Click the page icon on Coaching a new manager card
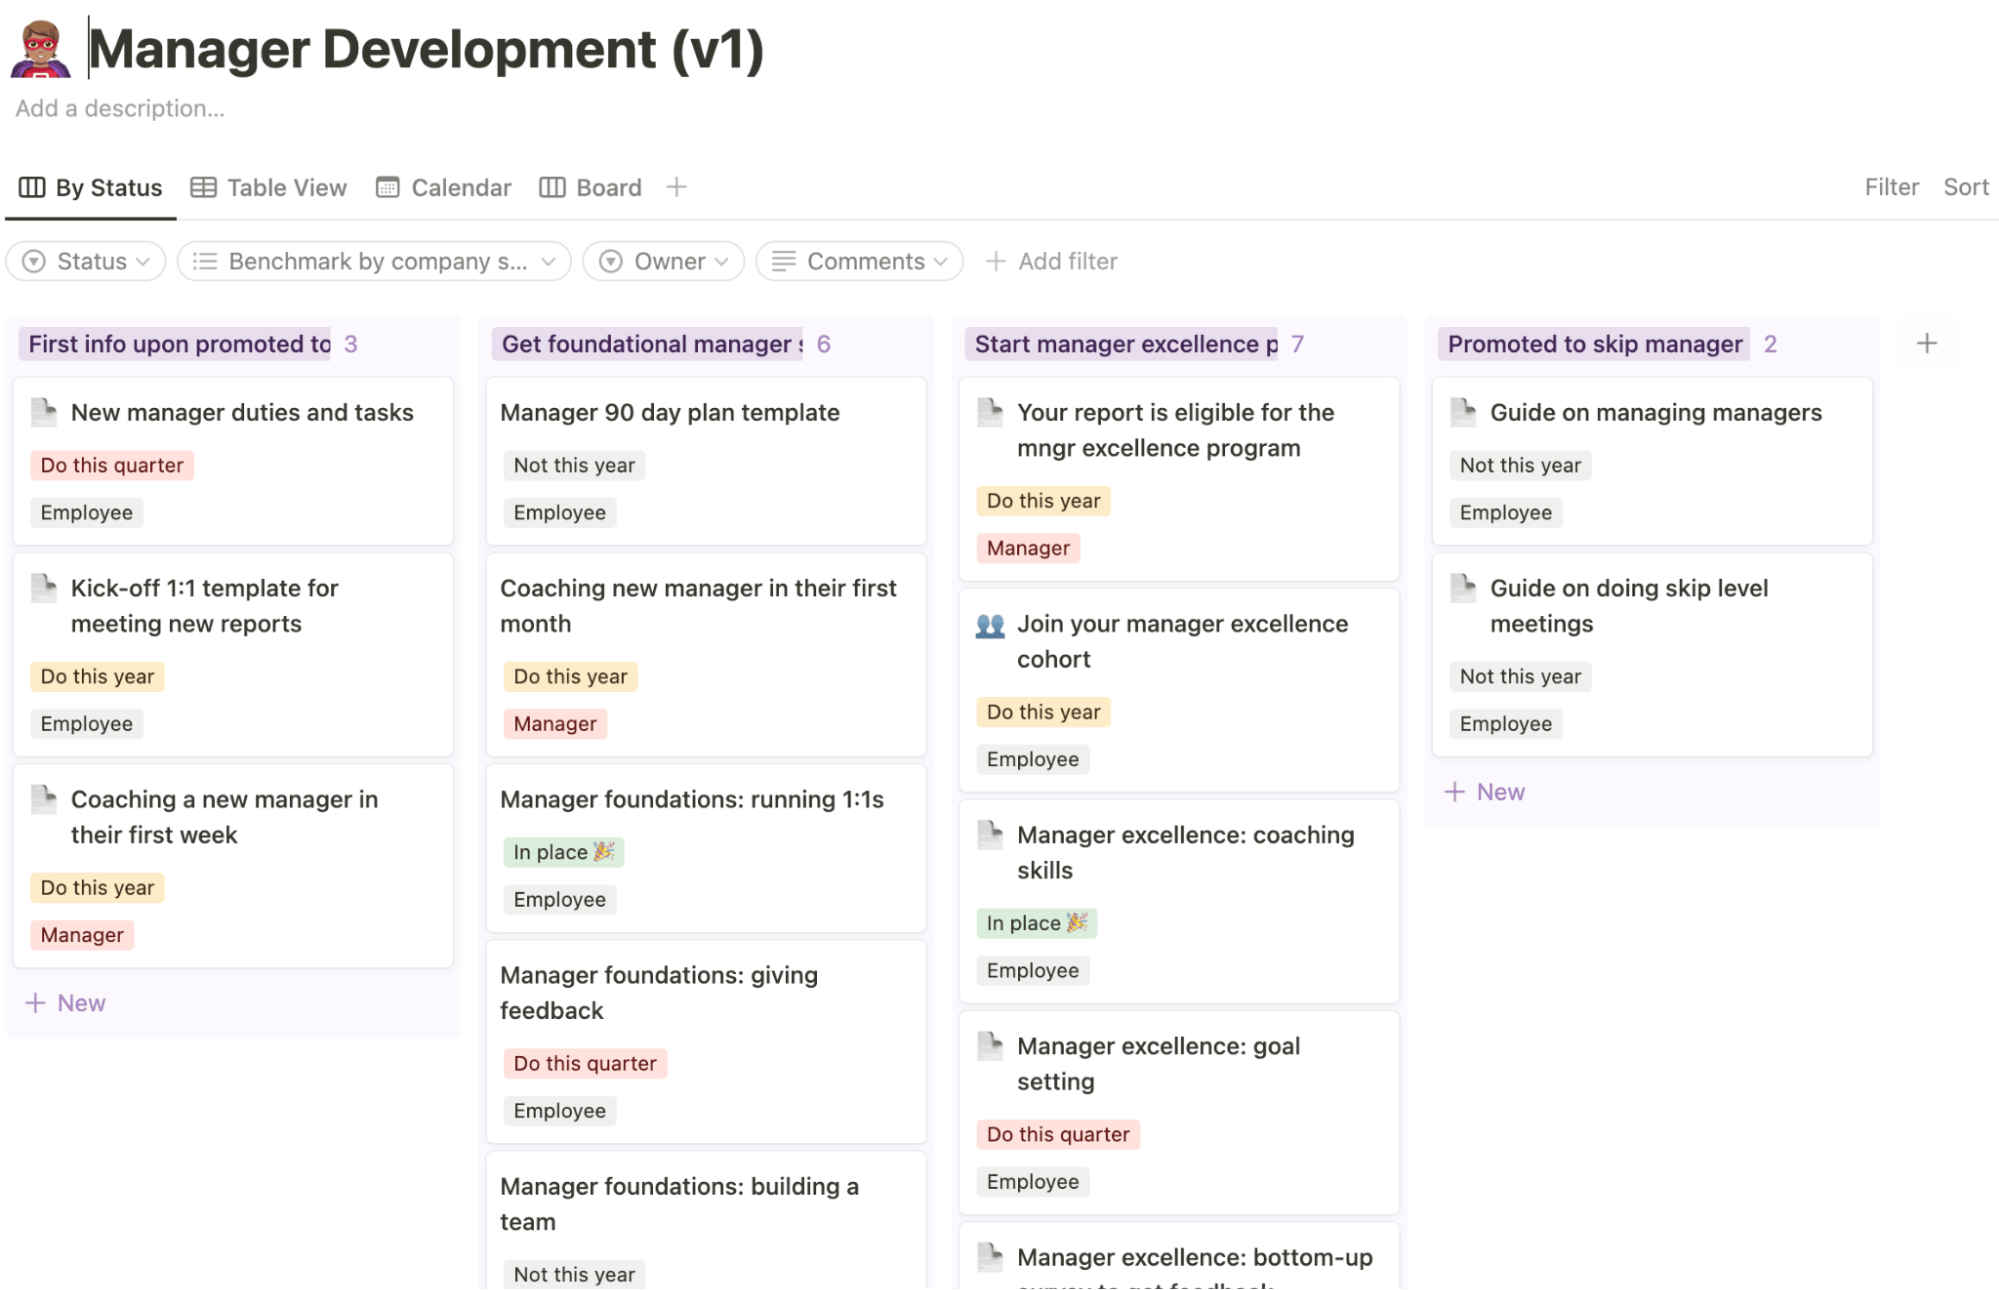 [44, 798]
